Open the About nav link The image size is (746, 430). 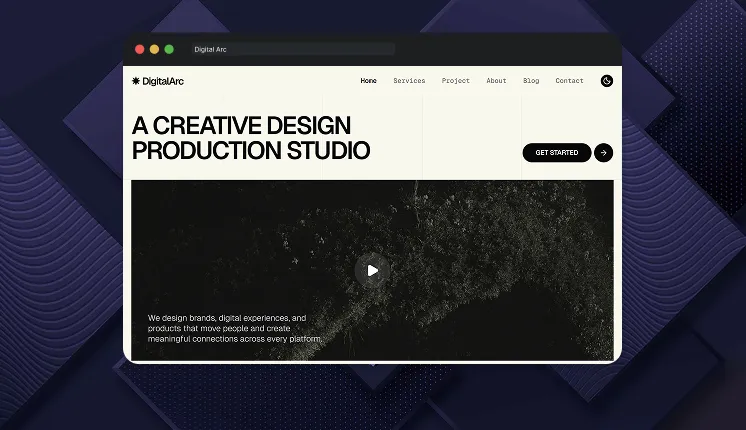(x=496, y=81)
